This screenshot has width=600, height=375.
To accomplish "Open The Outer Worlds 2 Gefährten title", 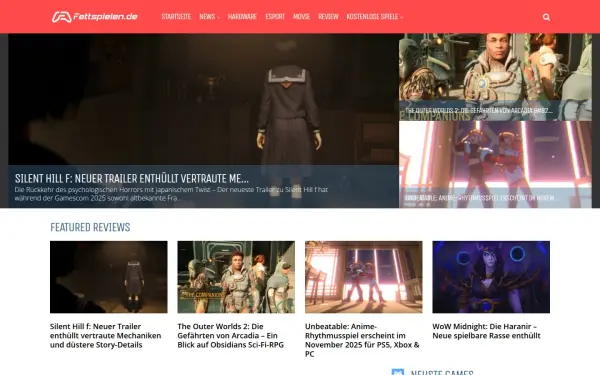I will [230, 336].
